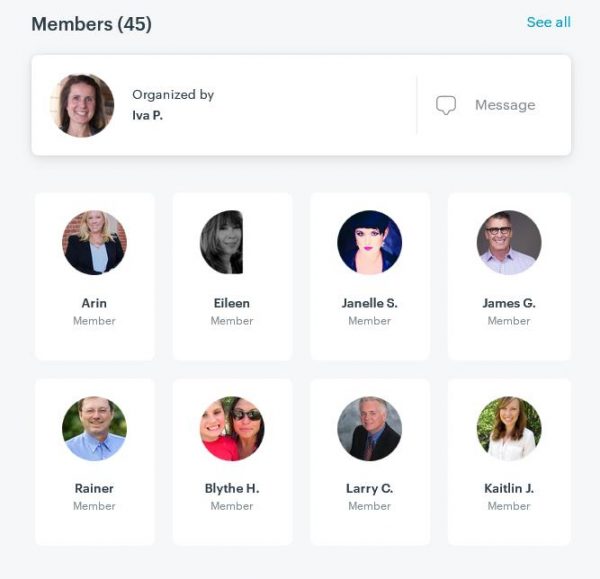600x579 pixels.
Task: Open Blythe H.'s profile picture
Action: point(232,428)
